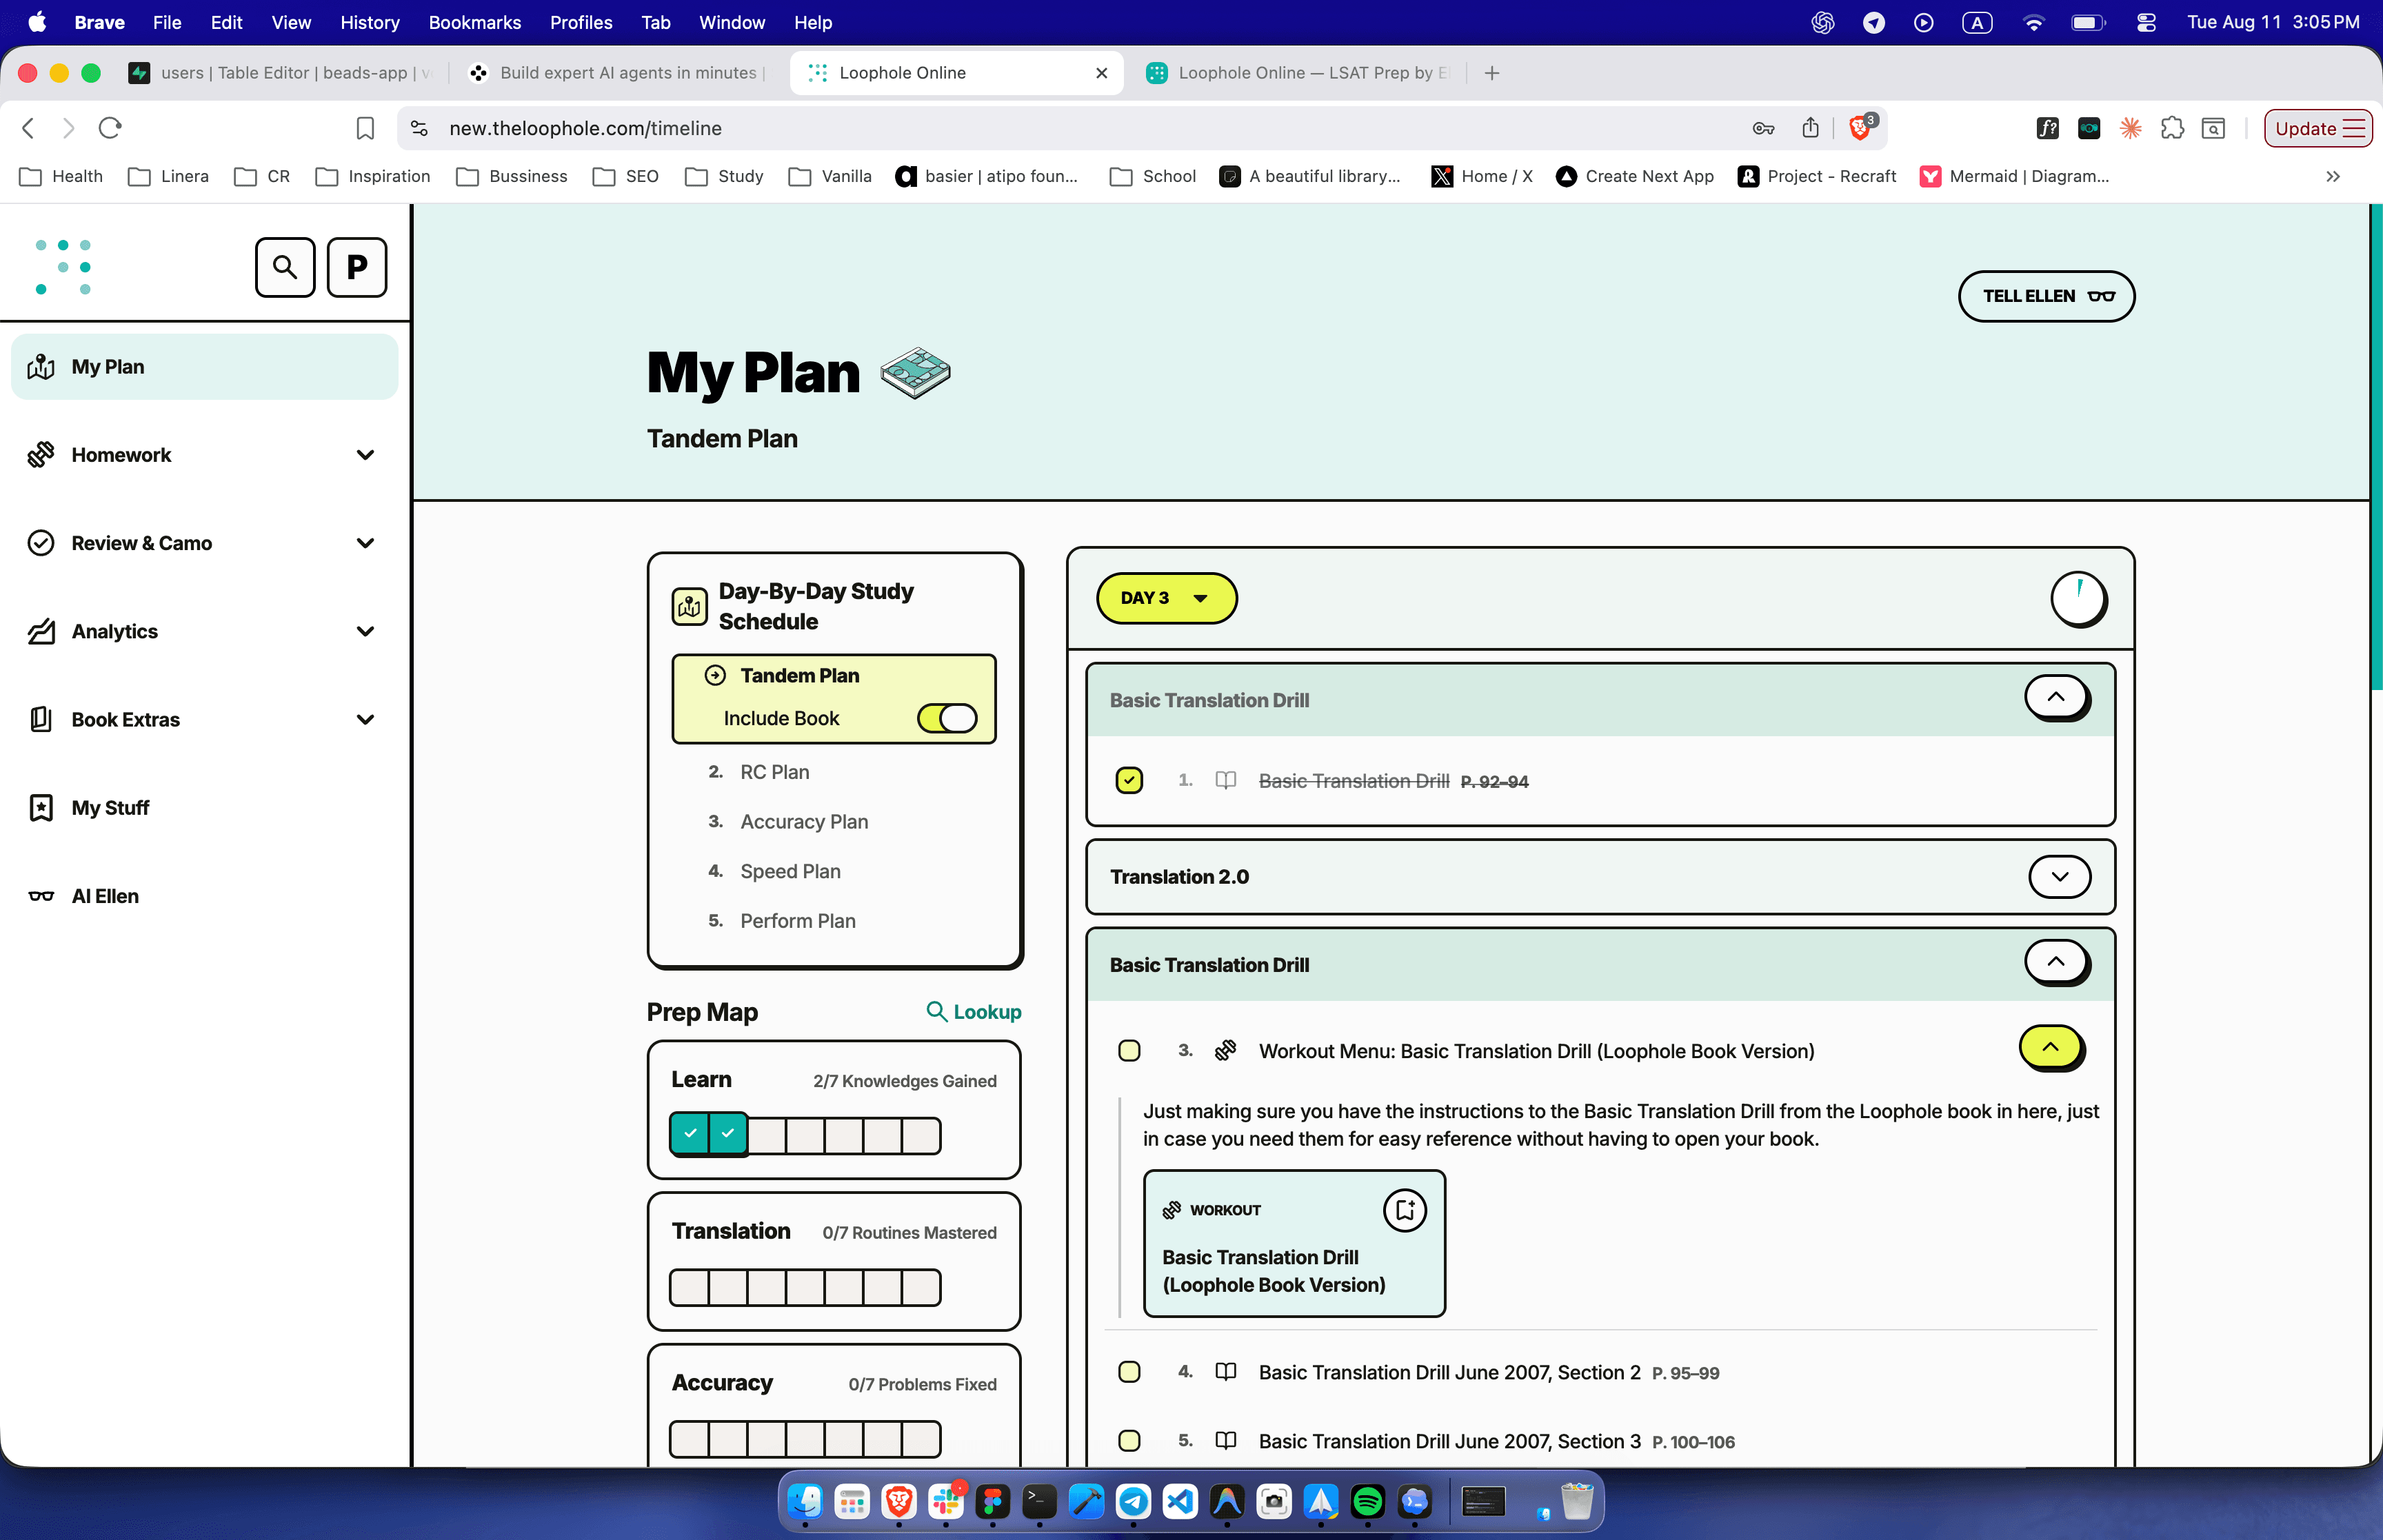The image size is (2383, 1540).
Task: Open the Inspiration bookmarks folder
Action: 373,176
